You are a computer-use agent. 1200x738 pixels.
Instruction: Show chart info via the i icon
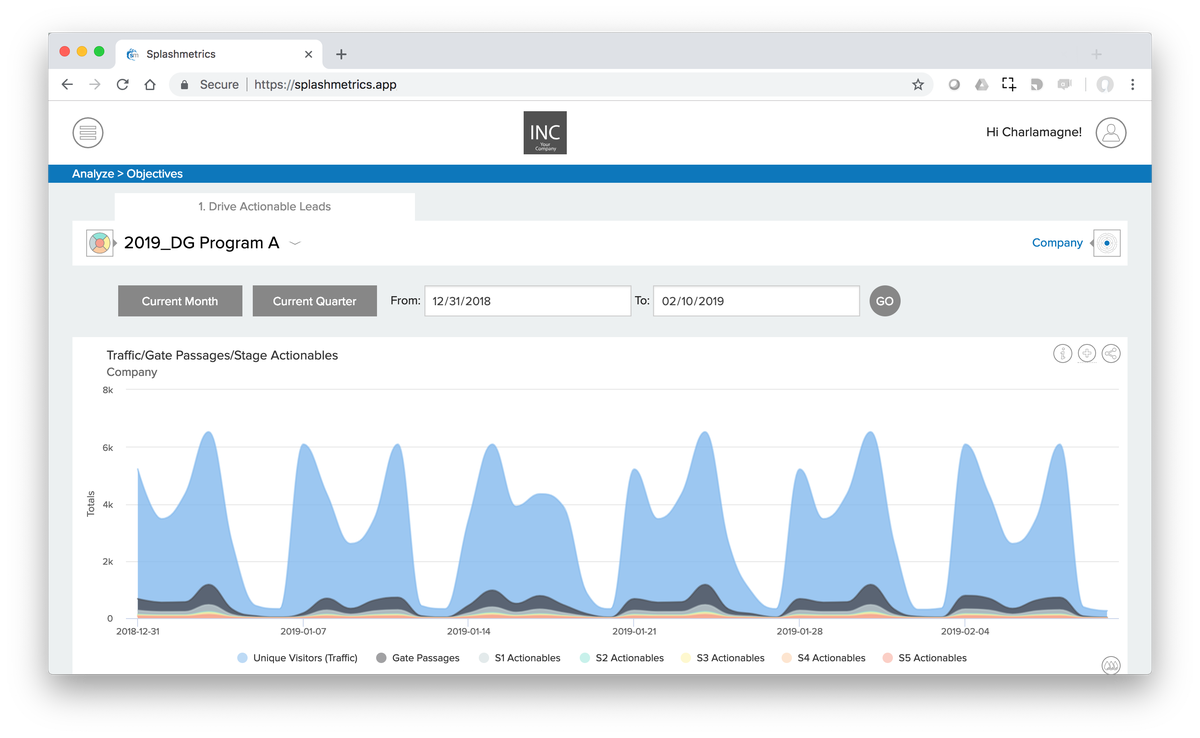coord(1063,353)
